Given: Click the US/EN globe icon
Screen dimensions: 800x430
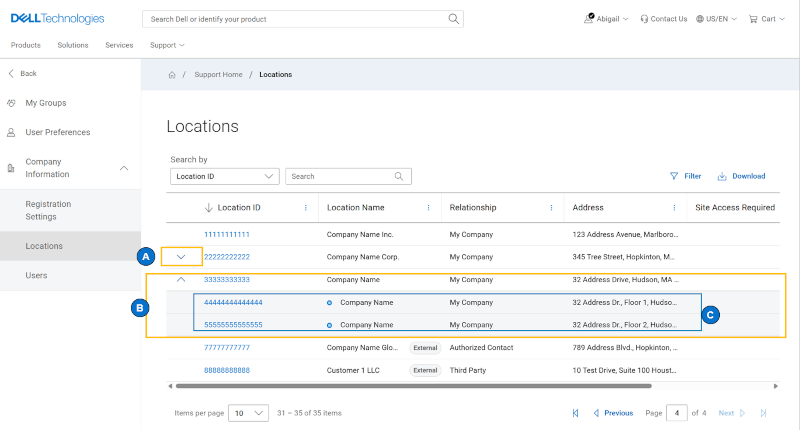Looking at the screenshot, I should point(700,19).
